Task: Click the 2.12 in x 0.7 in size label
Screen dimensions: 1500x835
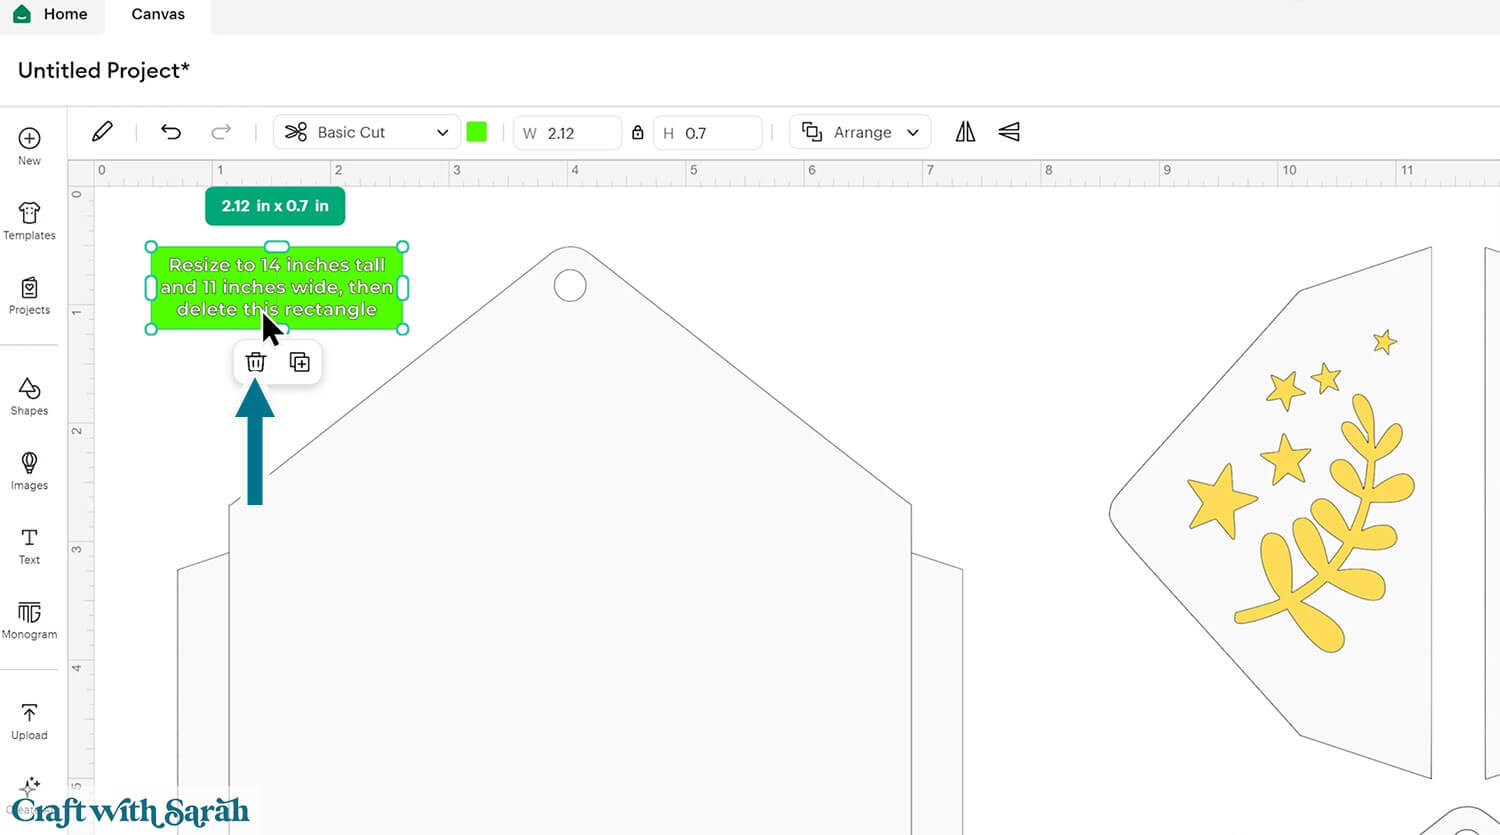Action: click(x=275, y=206)
